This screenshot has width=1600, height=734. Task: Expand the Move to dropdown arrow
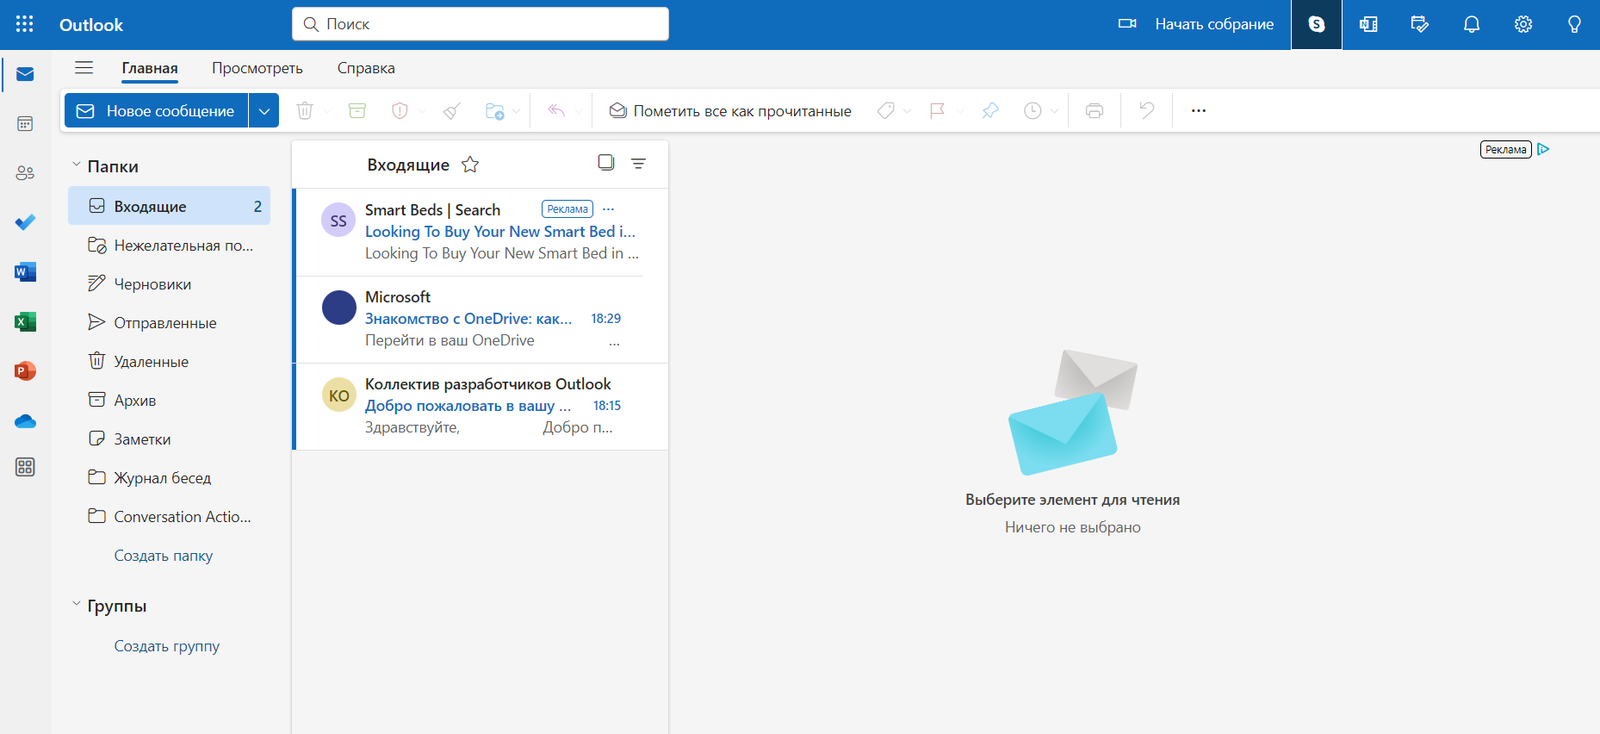point(516,111)
